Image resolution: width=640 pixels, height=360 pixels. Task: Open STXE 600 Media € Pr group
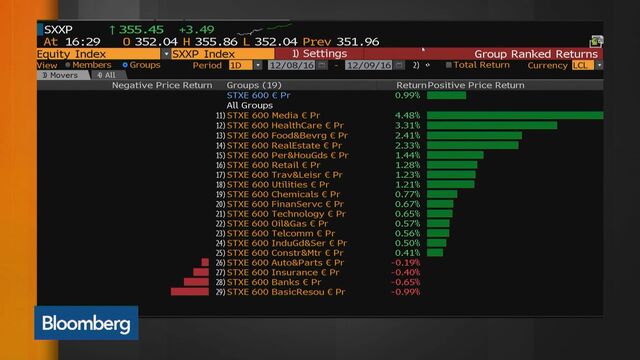[x=273, y=115]
